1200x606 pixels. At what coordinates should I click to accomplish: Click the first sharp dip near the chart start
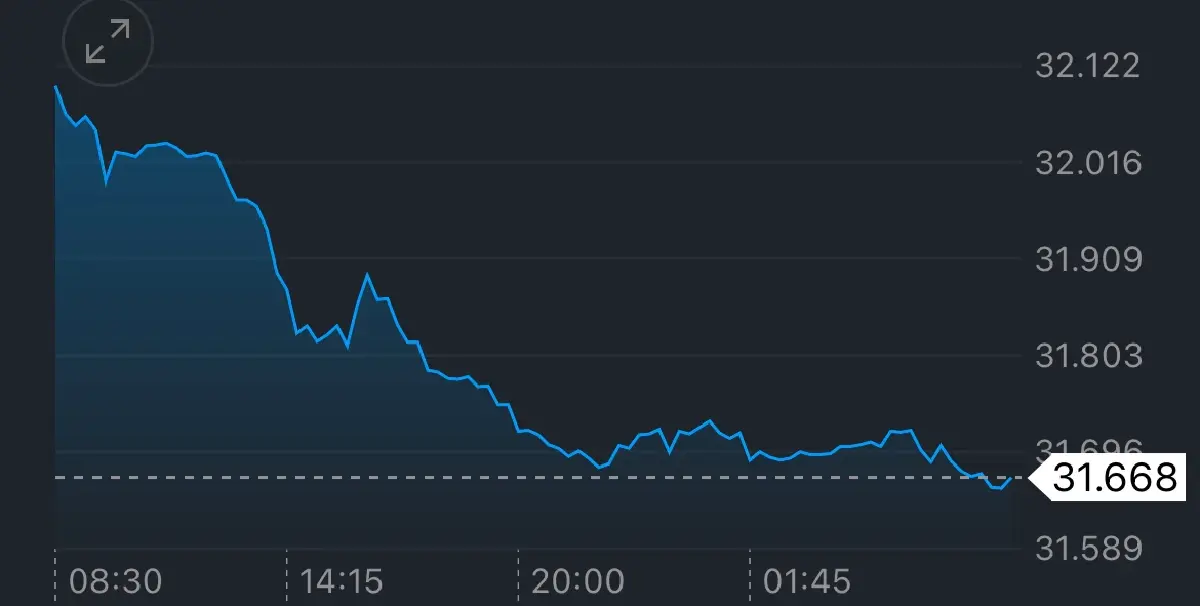coord(107,183)
